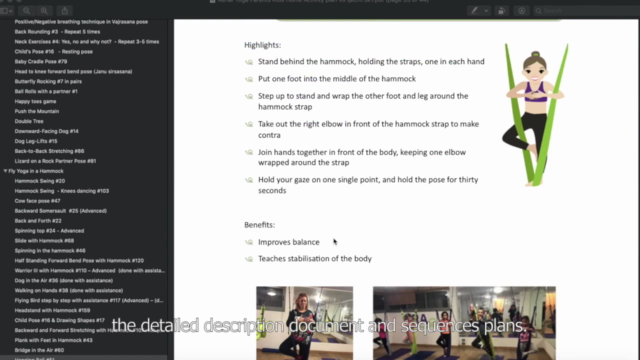Open Dog in the Air #36 entry
This screenshot has width=640, height=360.
click(x=64, y=280)
